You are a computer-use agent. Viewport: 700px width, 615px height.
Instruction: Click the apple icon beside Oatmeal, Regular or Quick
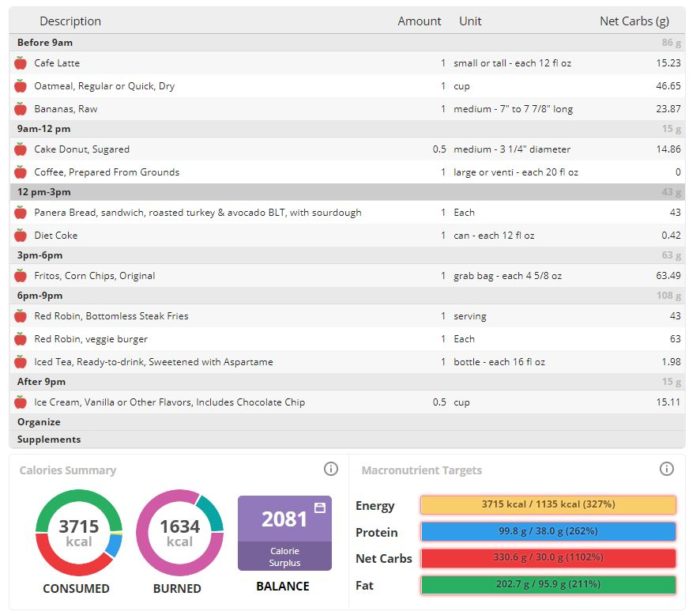(21, 86)
